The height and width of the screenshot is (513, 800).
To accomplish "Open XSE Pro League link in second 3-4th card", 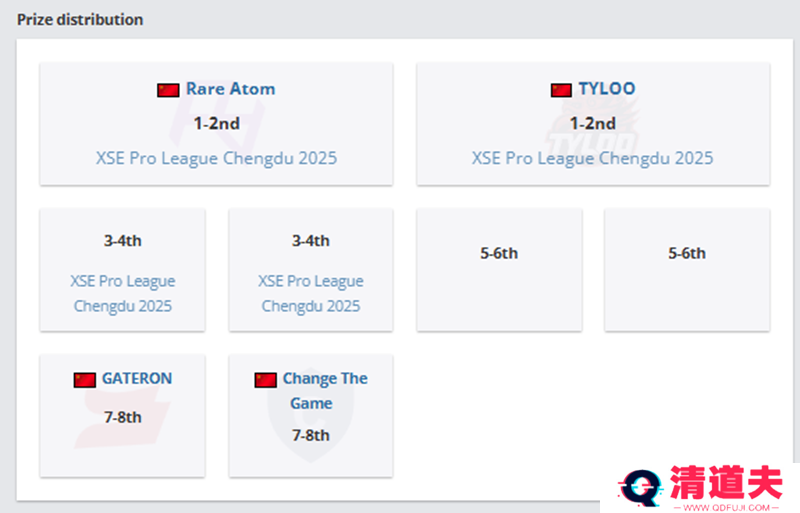I will point(311,294).
